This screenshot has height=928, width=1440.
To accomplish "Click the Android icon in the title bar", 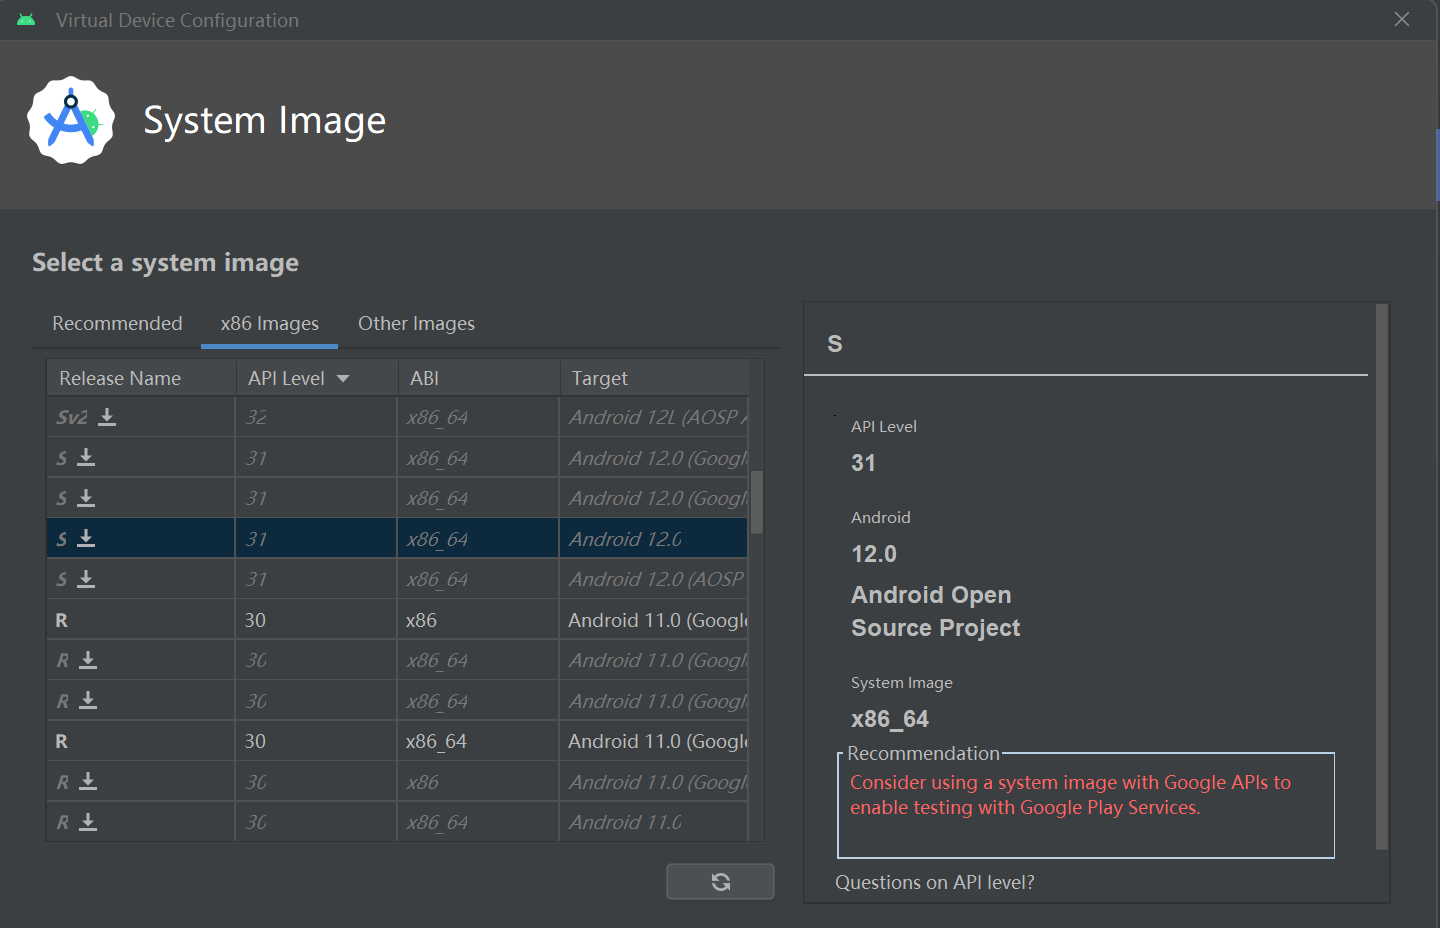I will (x=26, y=20).
